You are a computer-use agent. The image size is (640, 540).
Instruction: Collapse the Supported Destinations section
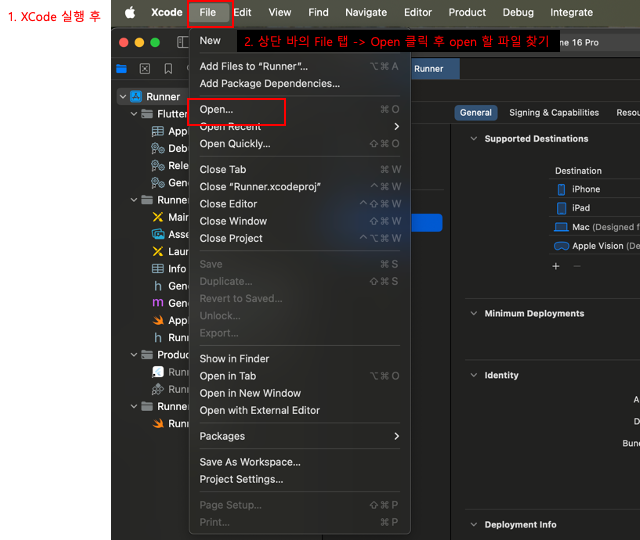(x=473, y=139)
